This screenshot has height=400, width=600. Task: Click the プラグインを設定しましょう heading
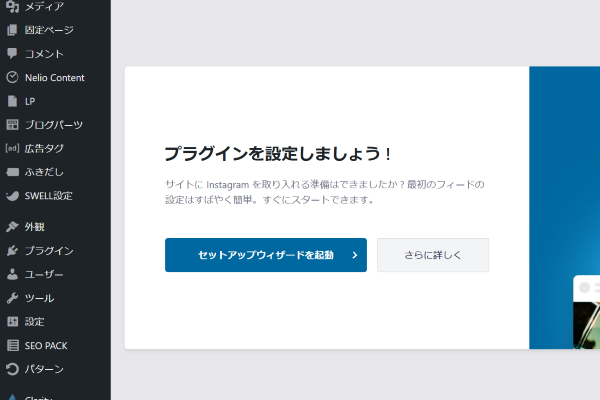click(278, 154)
